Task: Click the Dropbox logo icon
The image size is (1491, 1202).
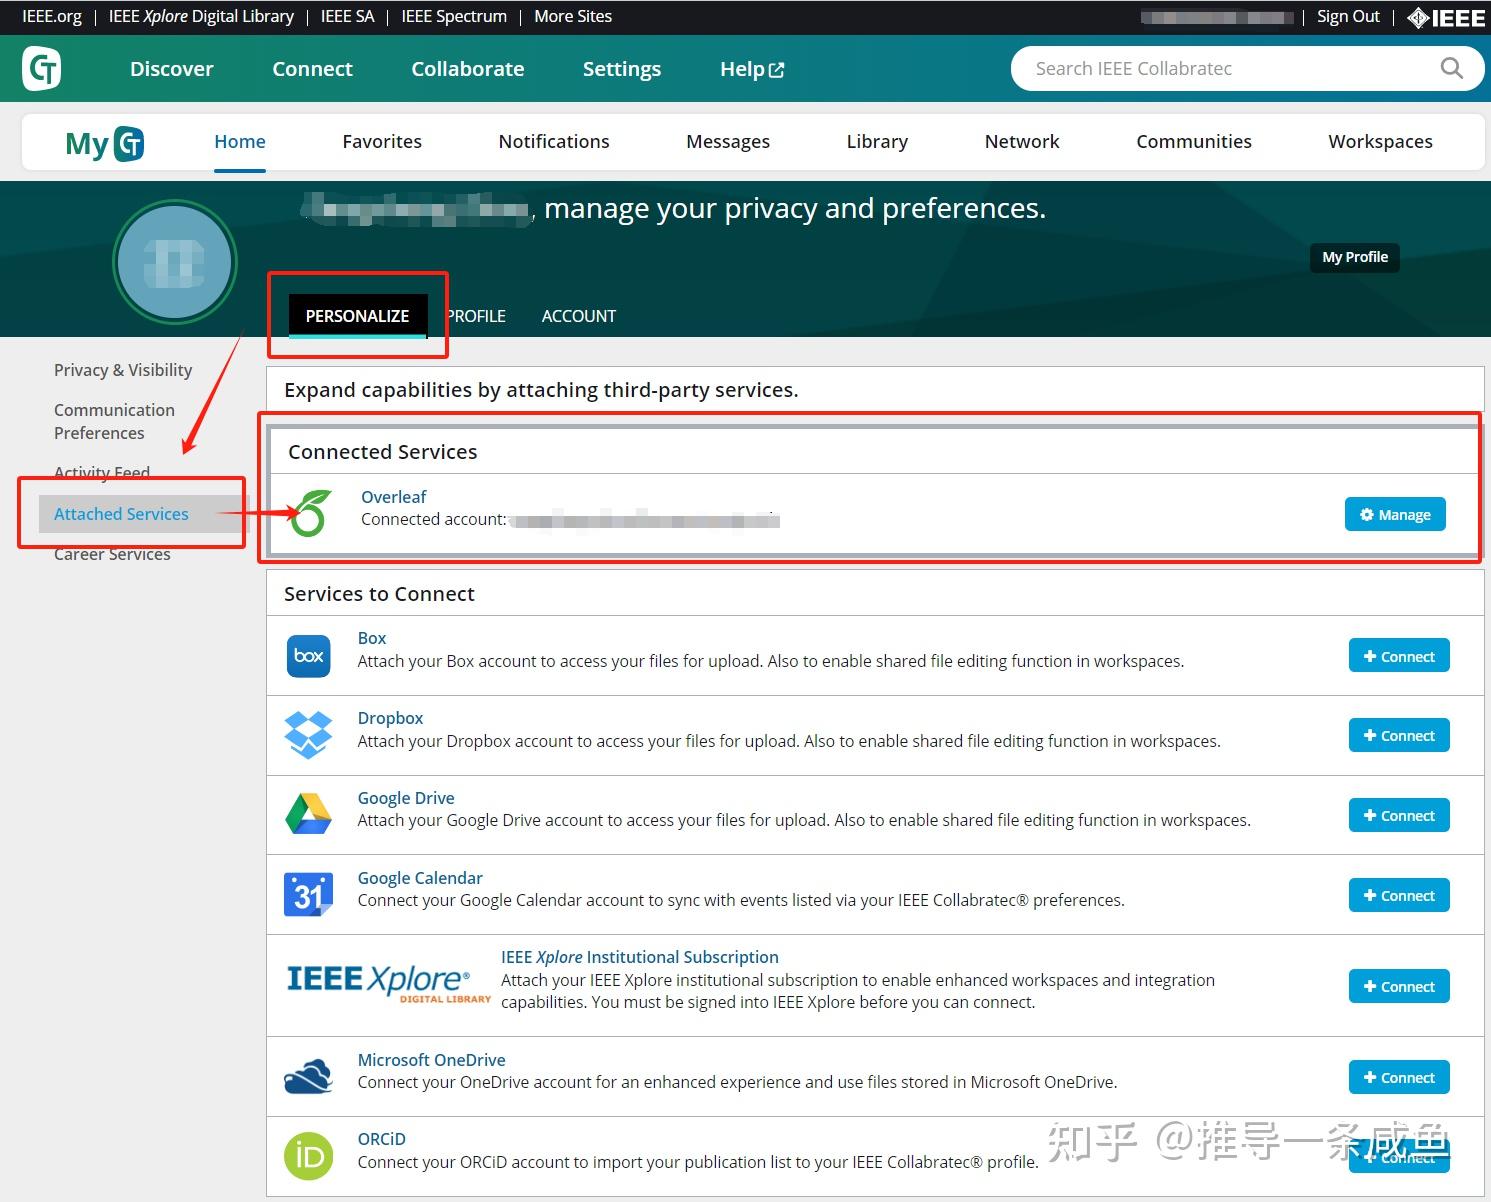Action: [x=308, y=735]
